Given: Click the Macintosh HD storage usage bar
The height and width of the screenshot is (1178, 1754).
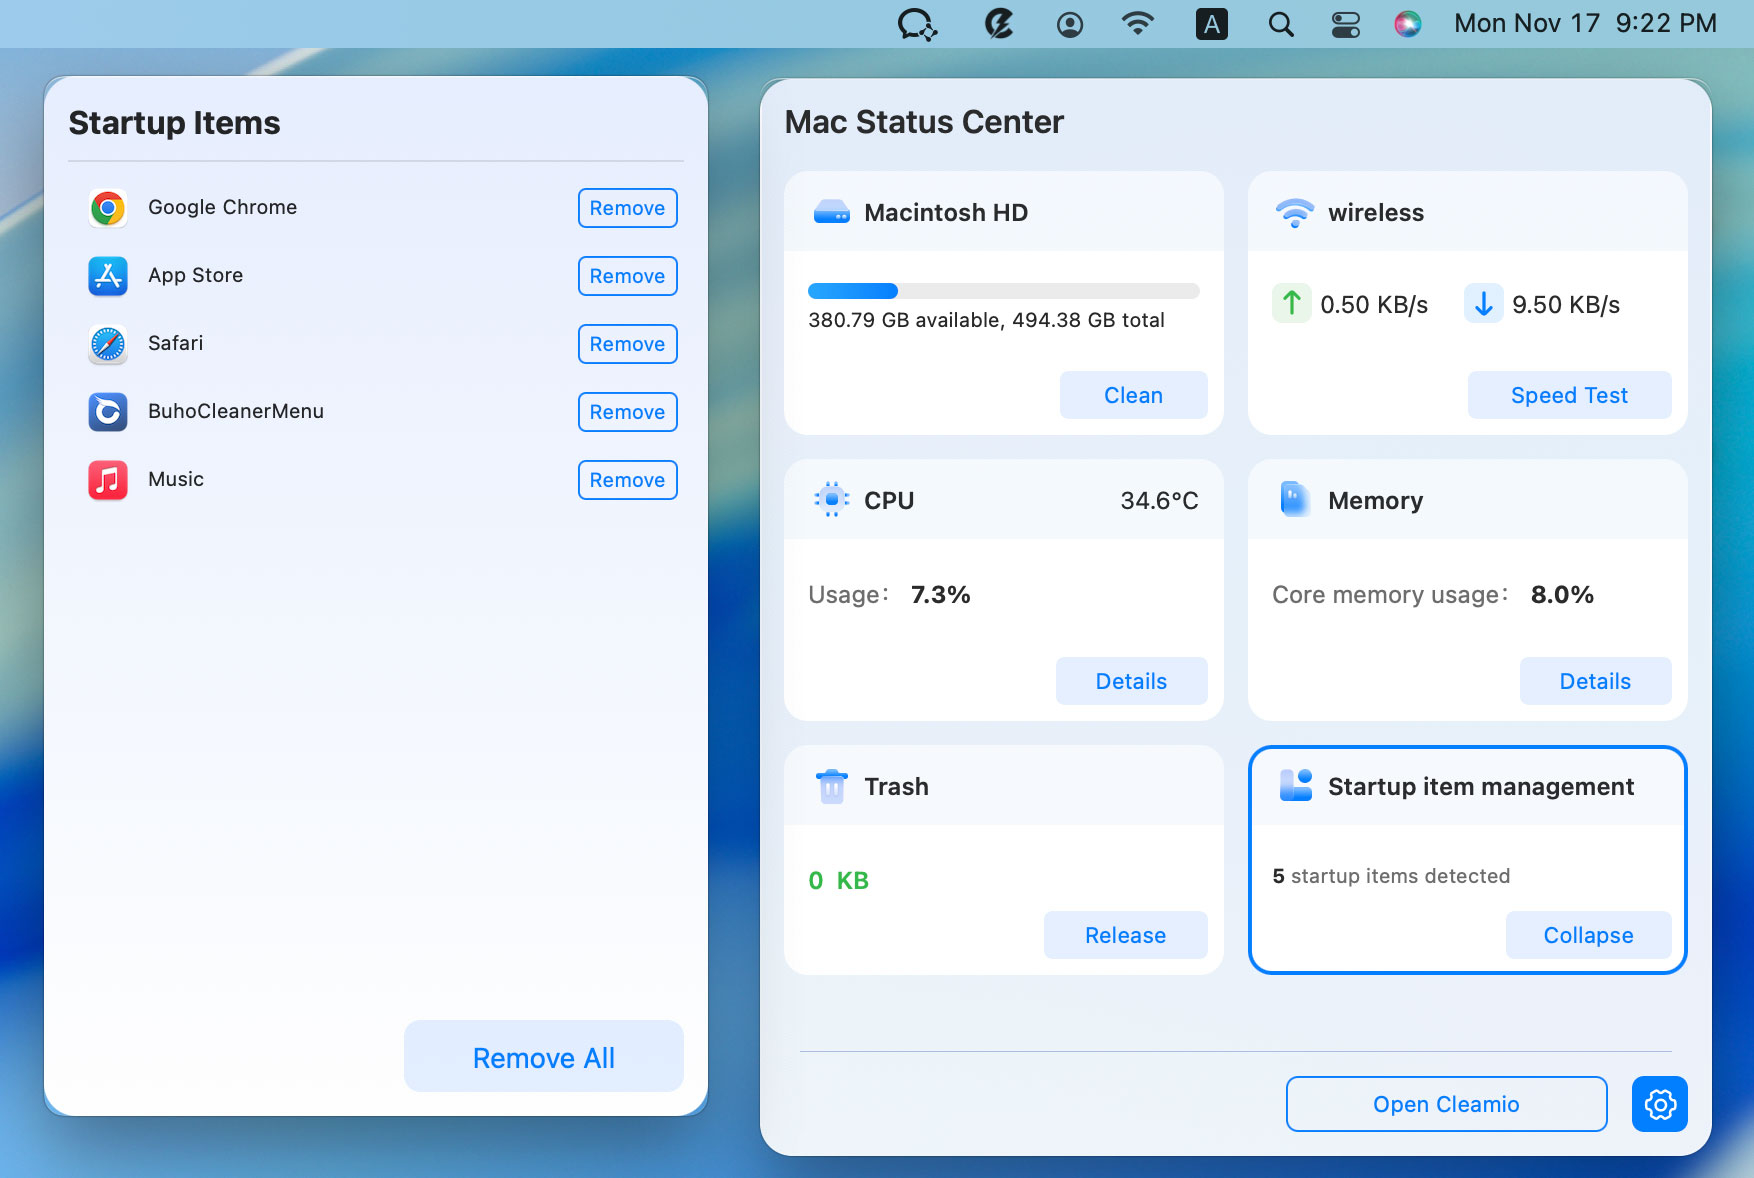Looking at the screenshot, I should tap(1003, 291).
